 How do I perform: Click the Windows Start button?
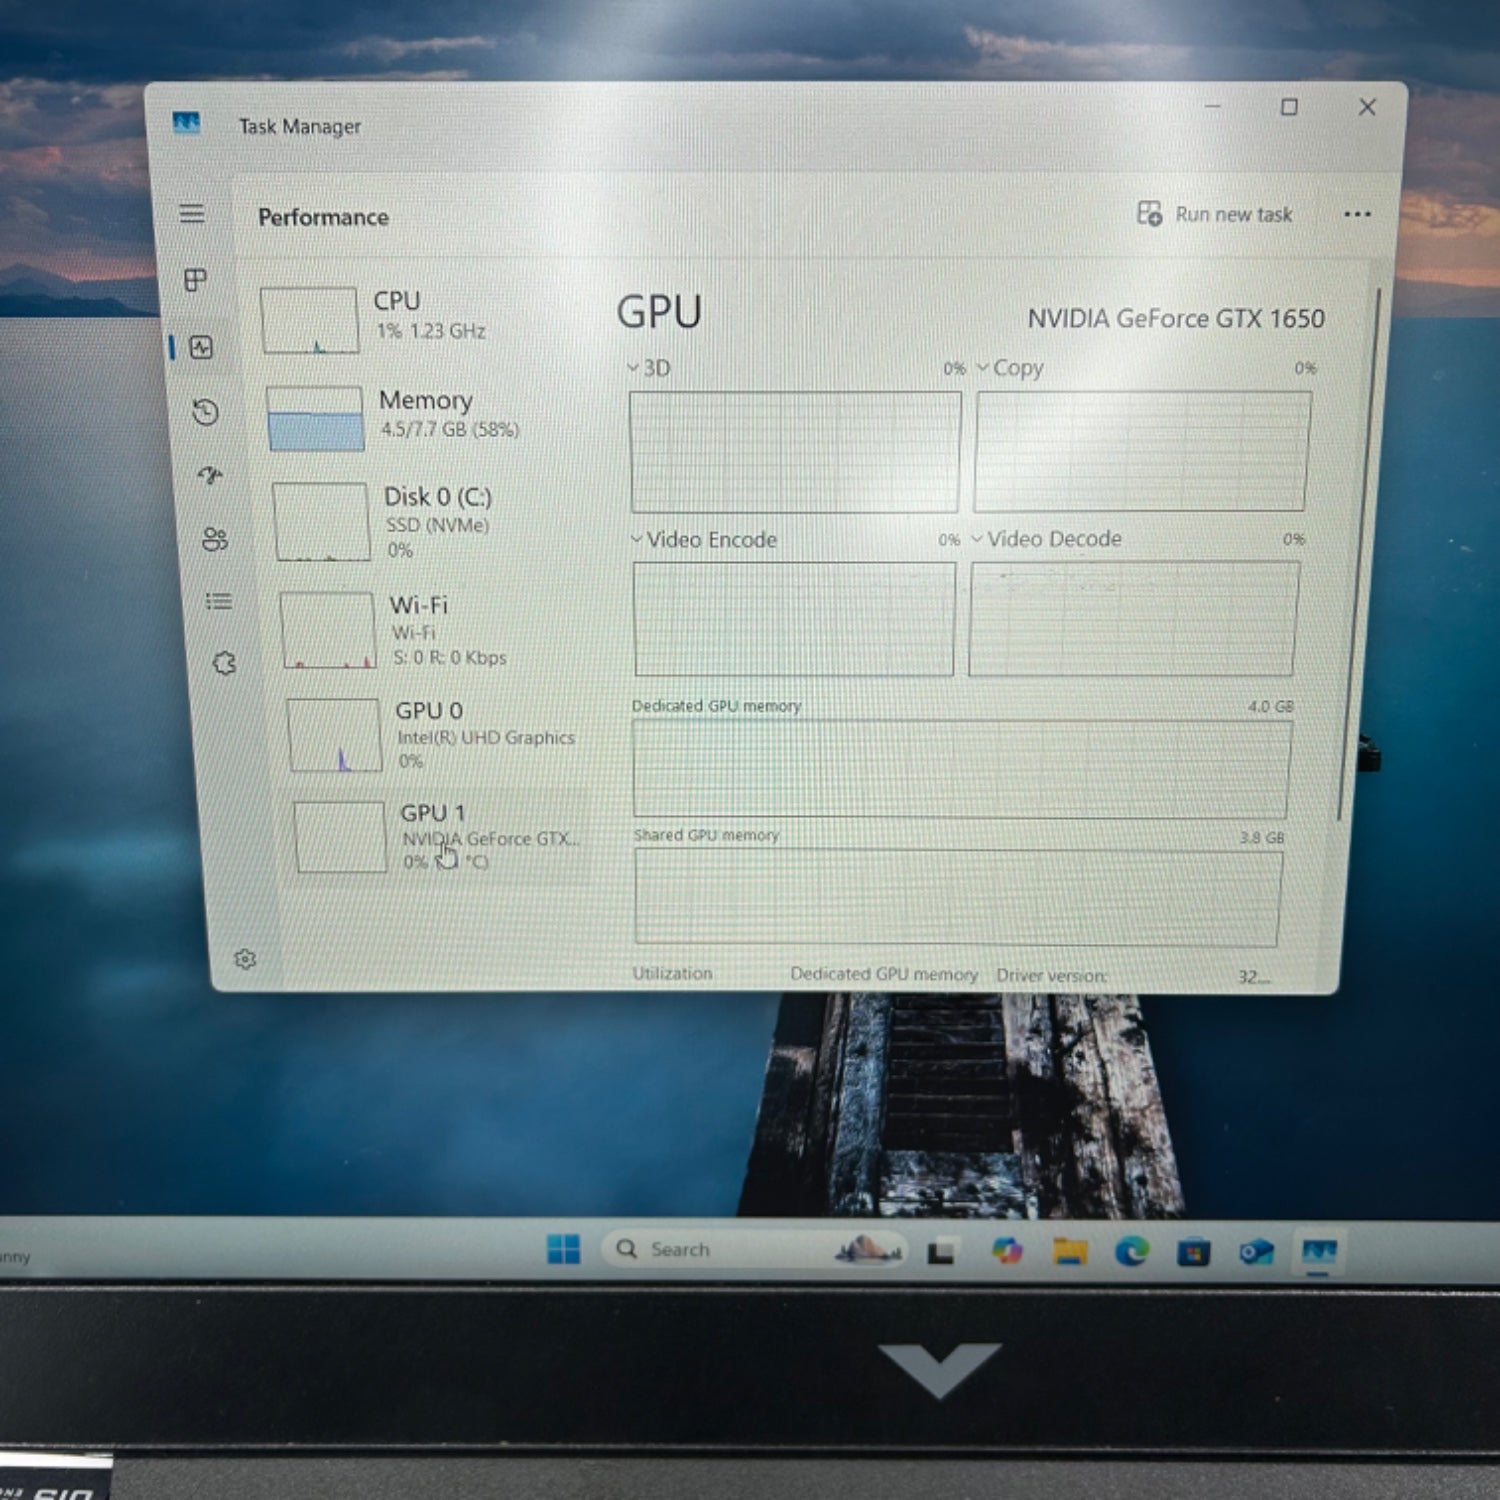(563, 1249)
